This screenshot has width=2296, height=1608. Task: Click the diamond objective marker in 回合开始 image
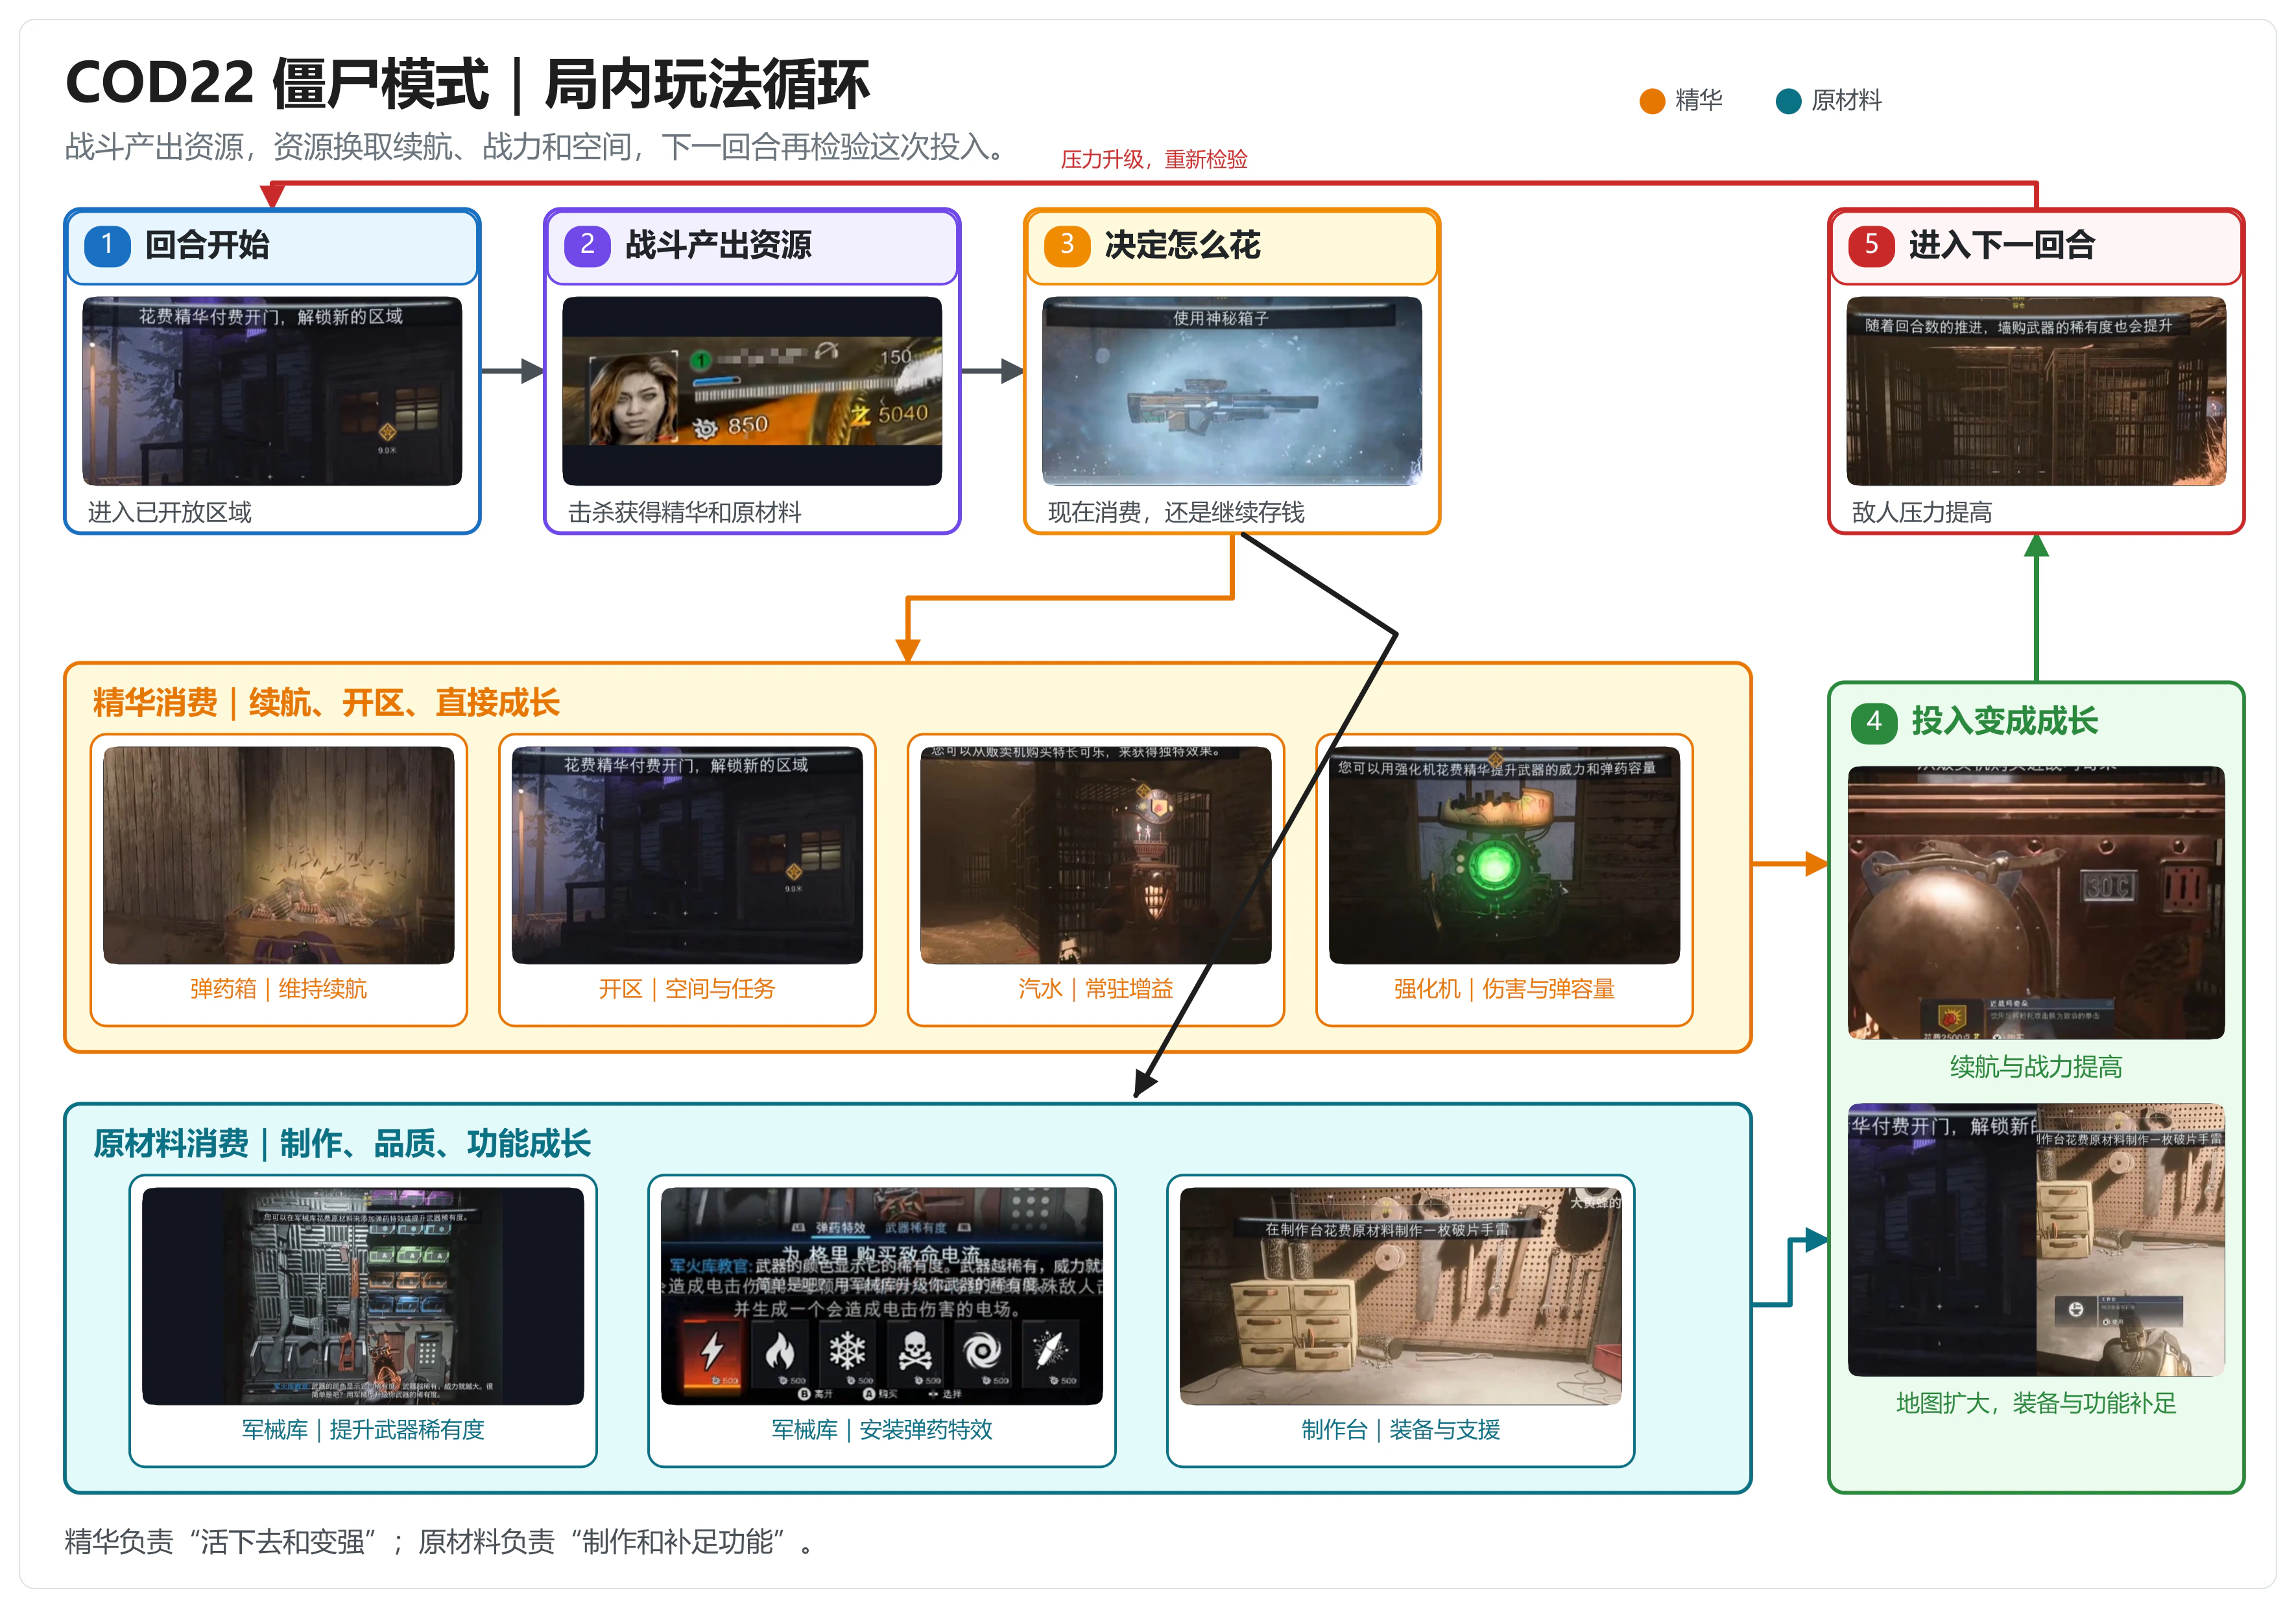pyautogui.click(x=387, y=432)
